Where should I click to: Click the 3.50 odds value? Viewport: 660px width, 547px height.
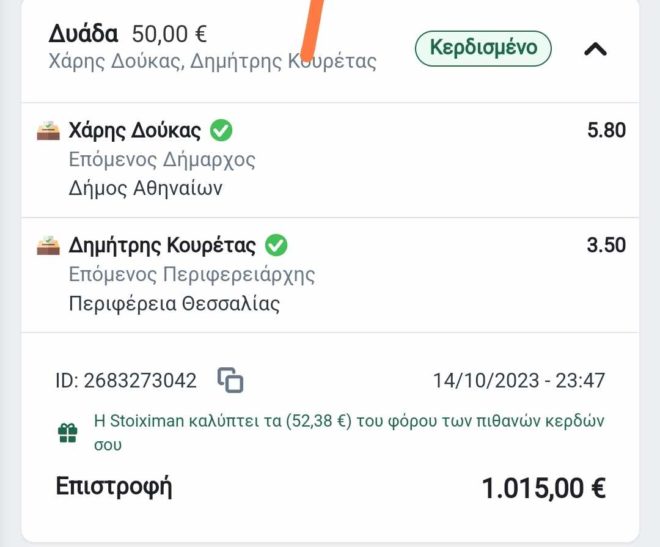click(x=606, y=246)
